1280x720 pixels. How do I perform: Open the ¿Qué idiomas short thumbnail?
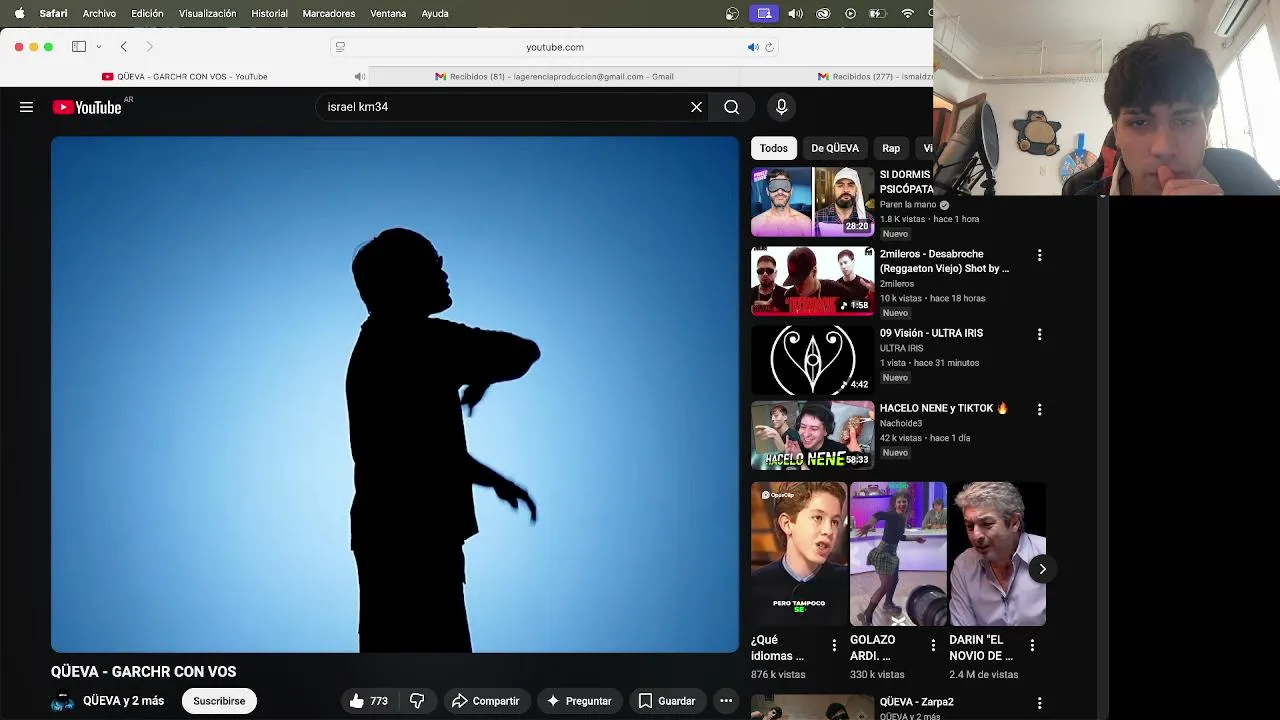tap(799, 554)
